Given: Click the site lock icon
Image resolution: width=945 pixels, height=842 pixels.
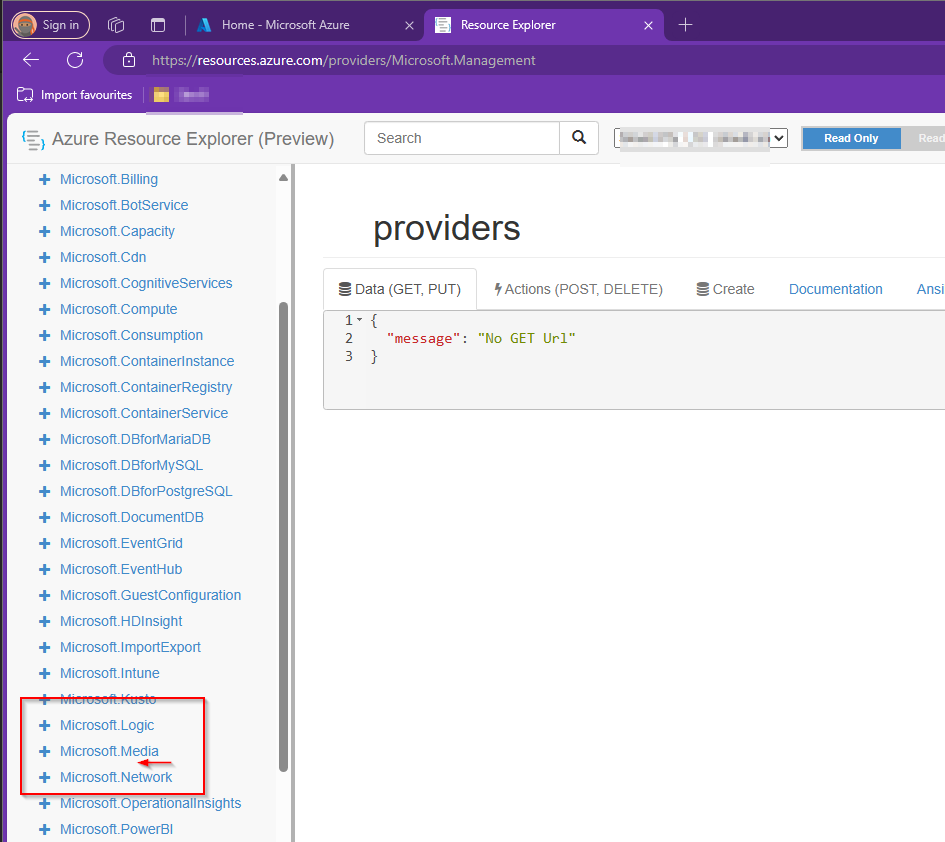Looking at the screenshot, I should pos(129,60).
